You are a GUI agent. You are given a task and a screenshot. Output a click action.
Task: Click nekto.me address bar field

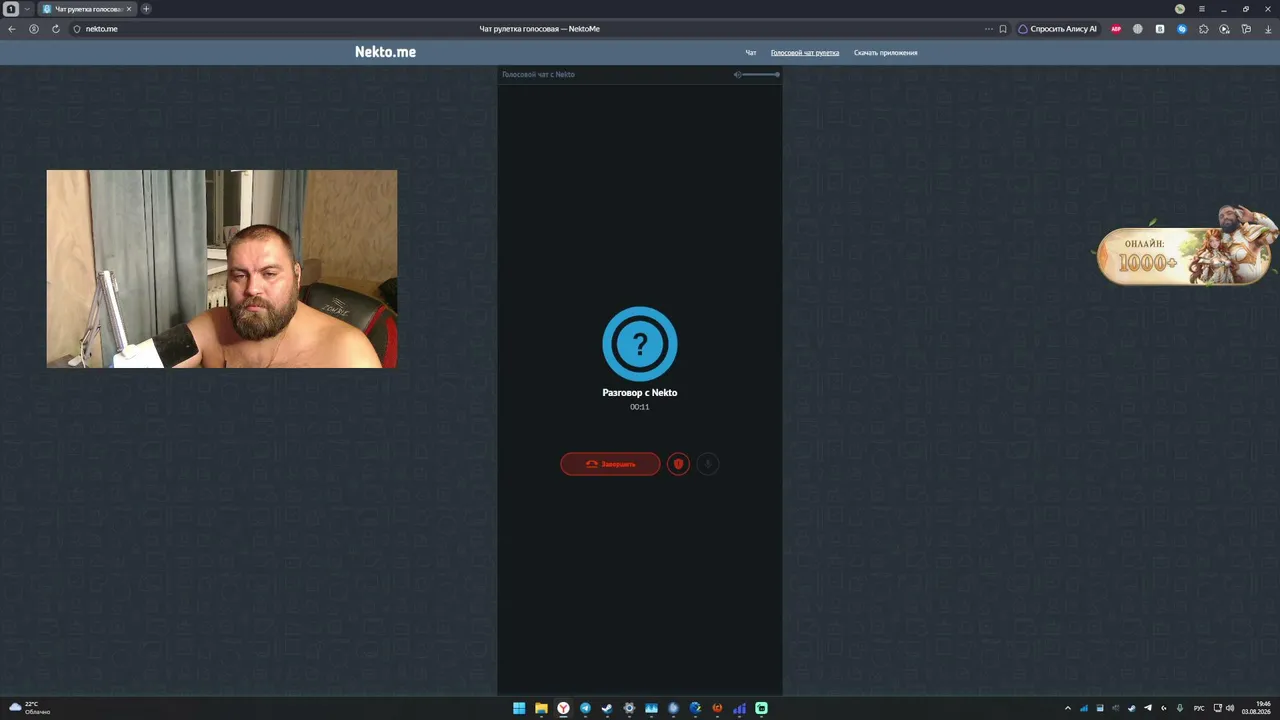540,29
